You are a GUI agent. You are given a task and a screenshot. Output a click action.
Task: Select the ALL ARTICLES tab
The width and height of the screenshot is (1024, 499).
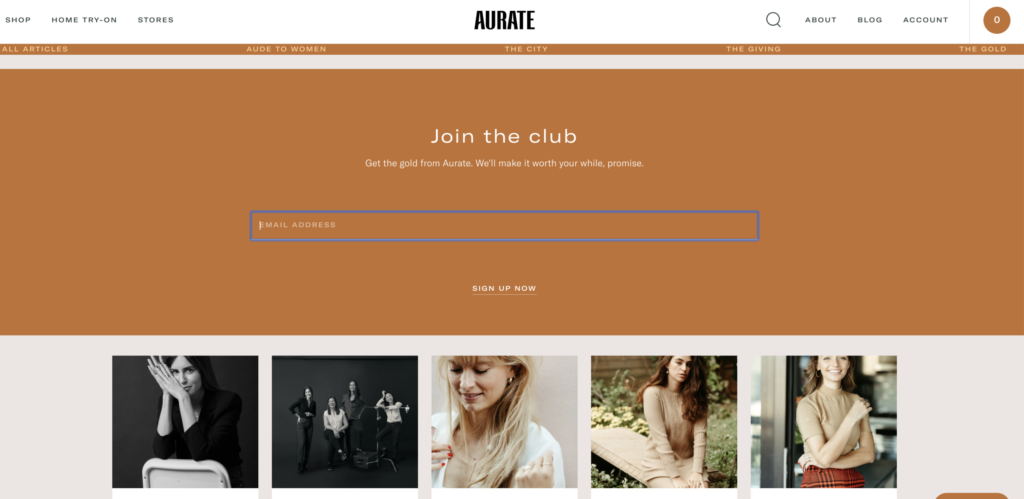pos(35,49)
